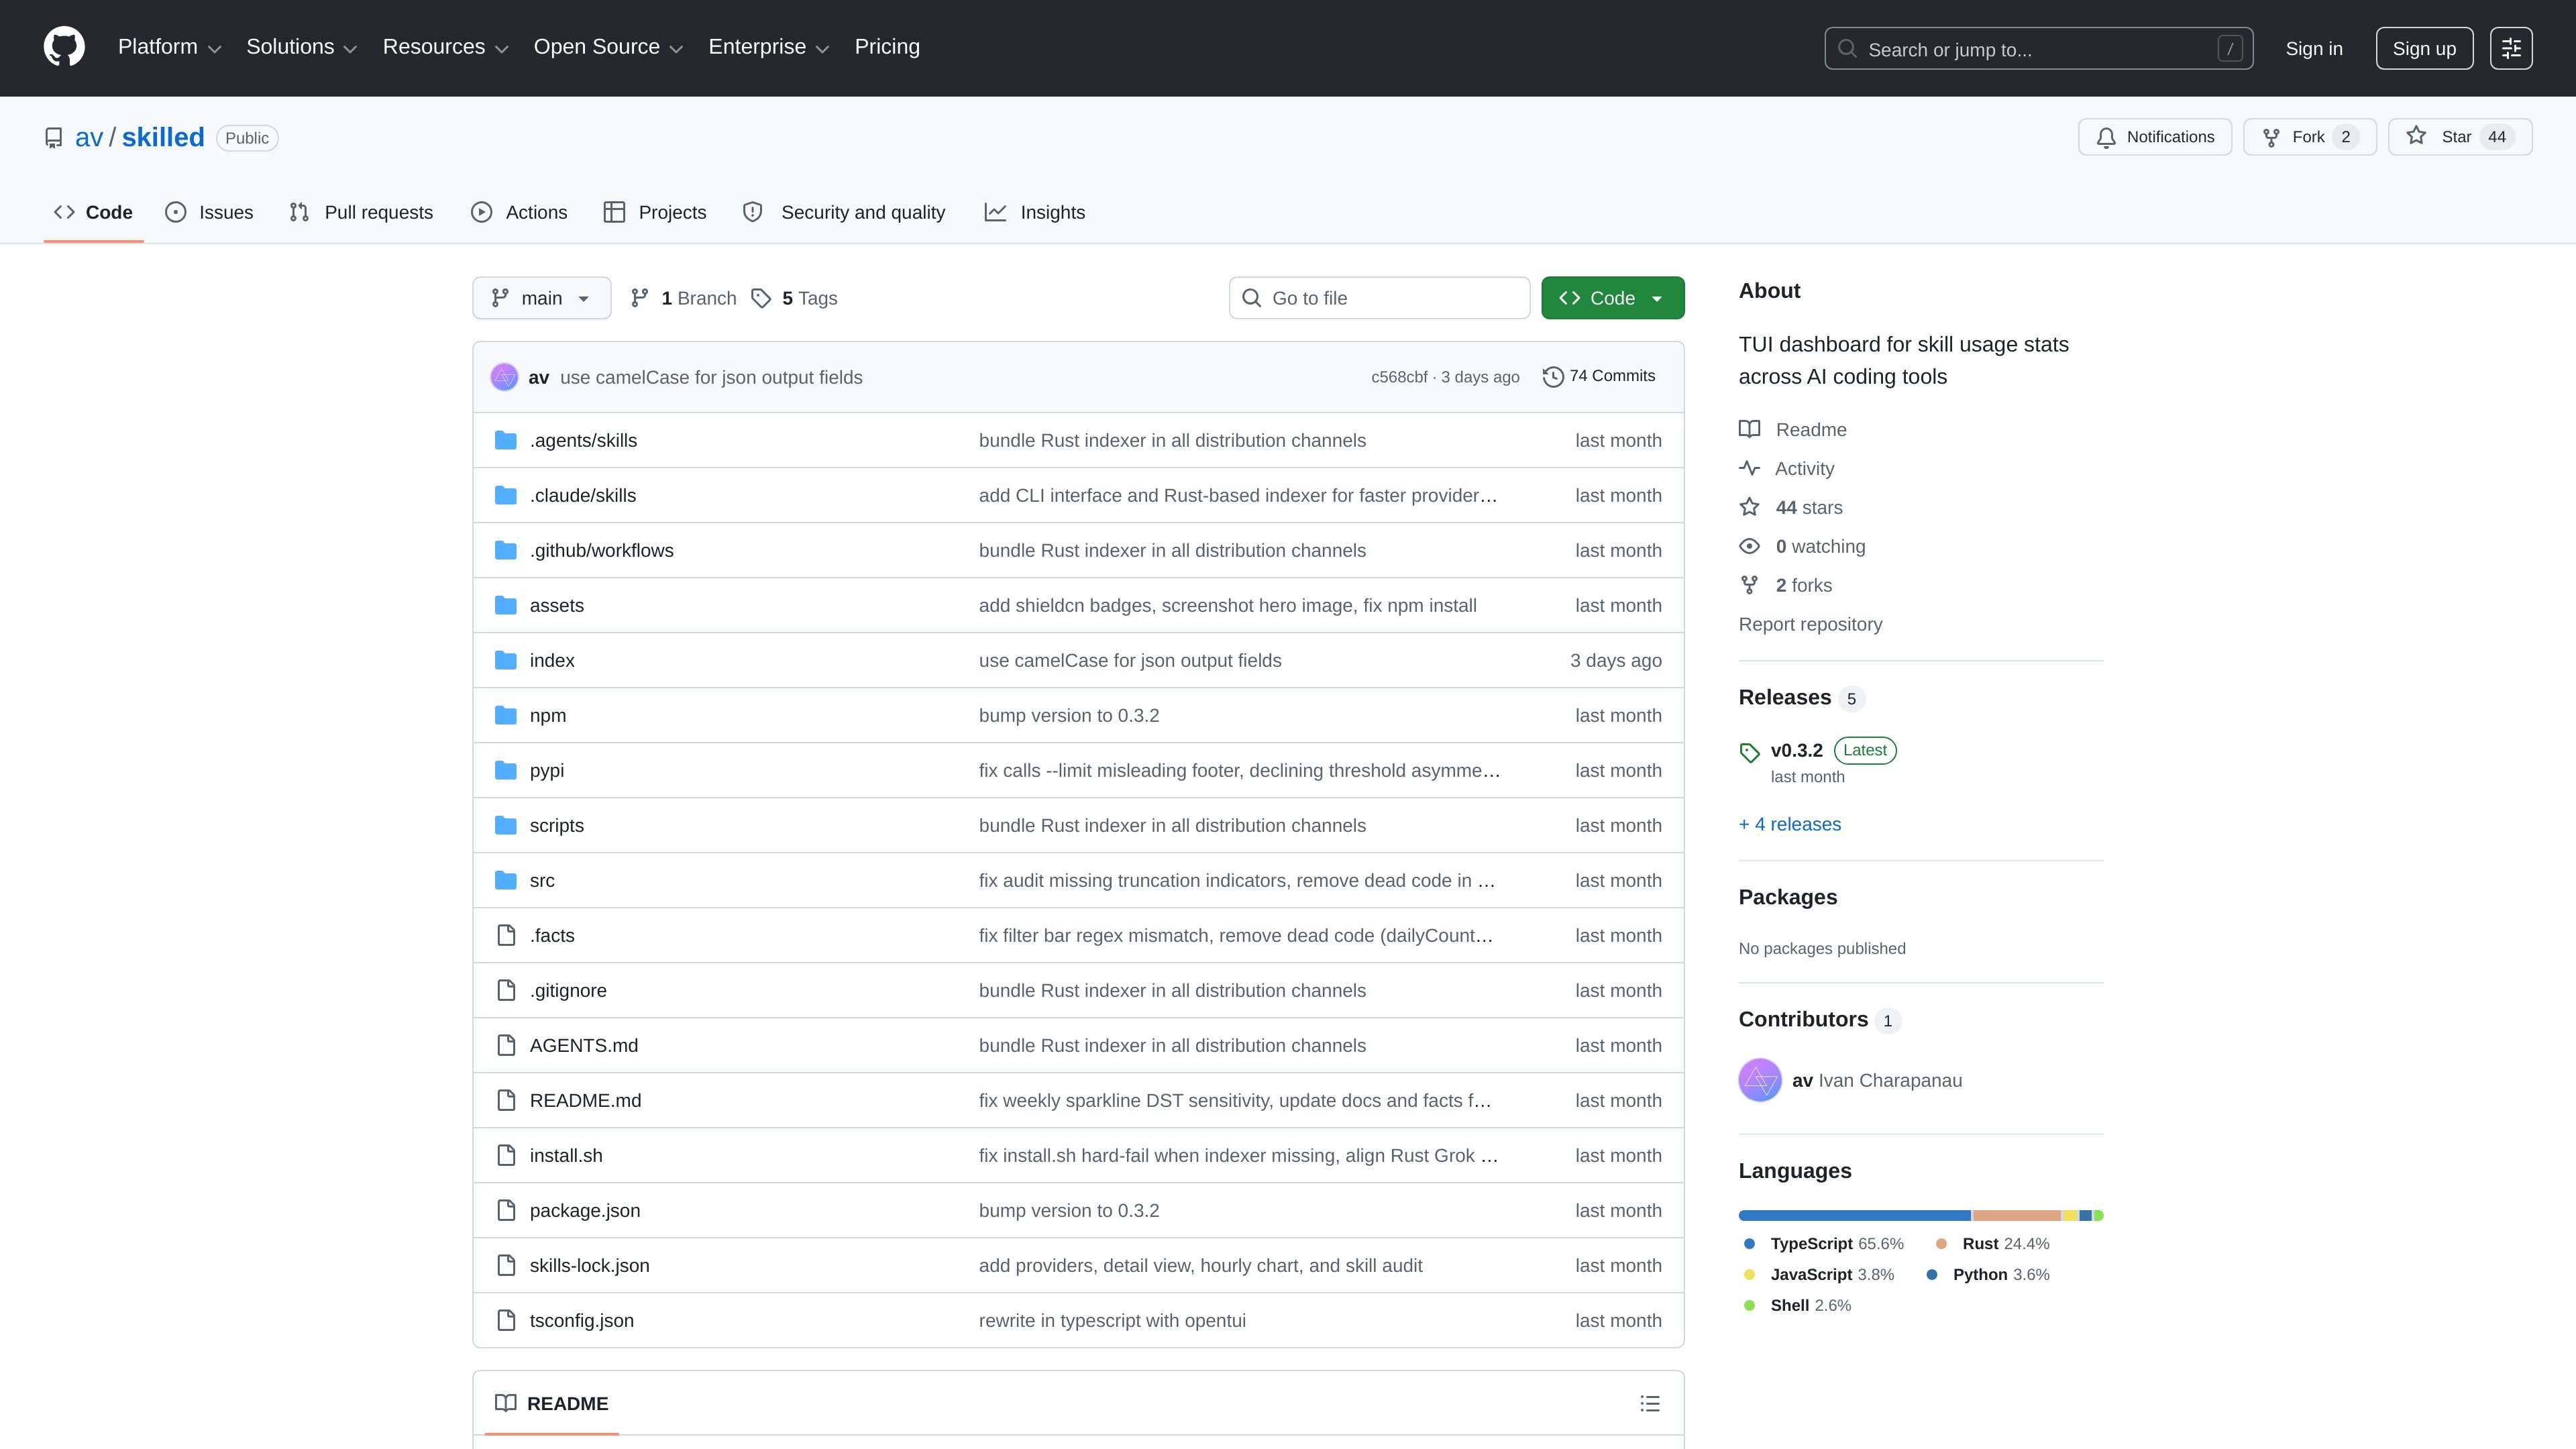The image size is (2576, 1449).
Task: Open the README outline list icon
Action: tap(1650, 1403)
